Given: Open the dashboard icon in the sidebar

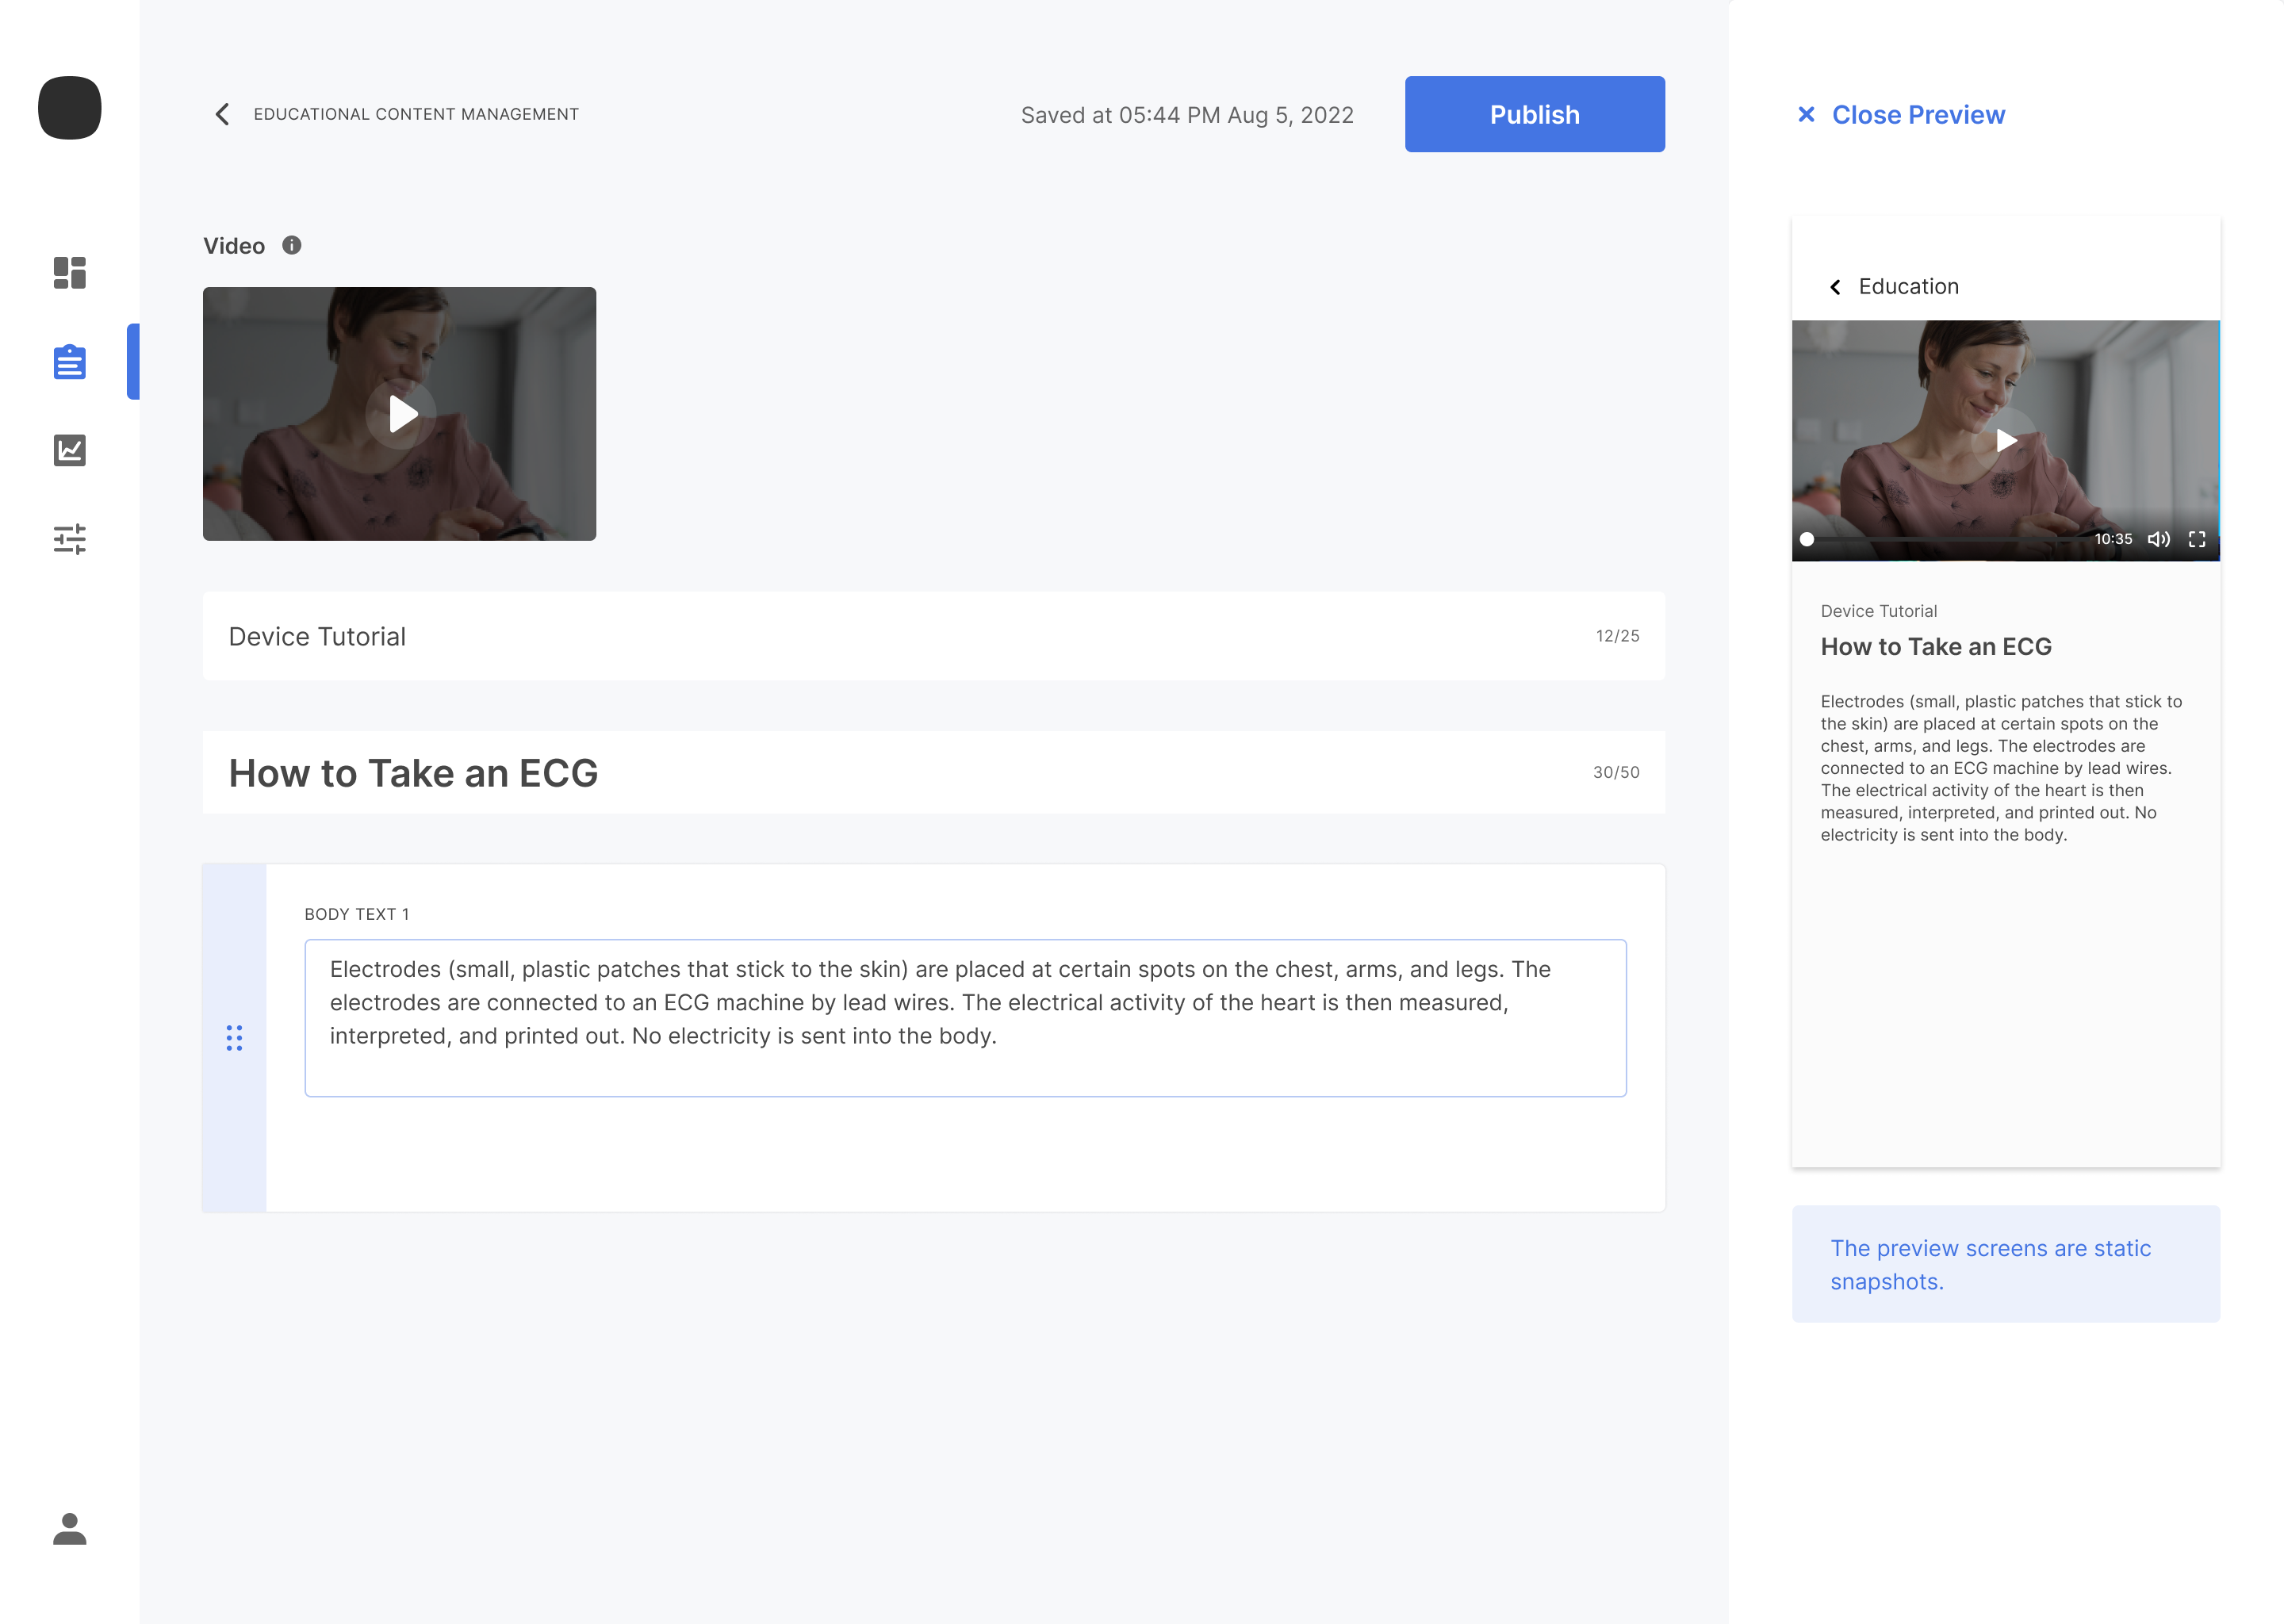Looking at the screenshot, I should (x=69, y=272).
